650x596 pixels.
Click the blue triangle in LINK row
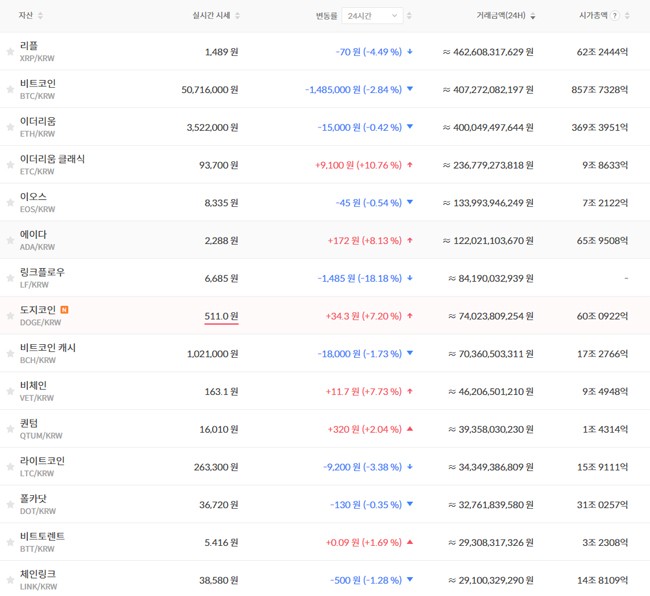click(x=410, y=579)
